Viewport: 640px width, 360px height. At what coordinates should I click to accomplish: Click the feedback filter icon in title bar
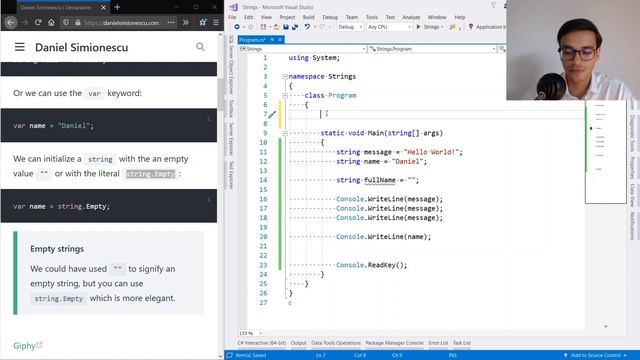pyautogui.click(x=493, y=6)
